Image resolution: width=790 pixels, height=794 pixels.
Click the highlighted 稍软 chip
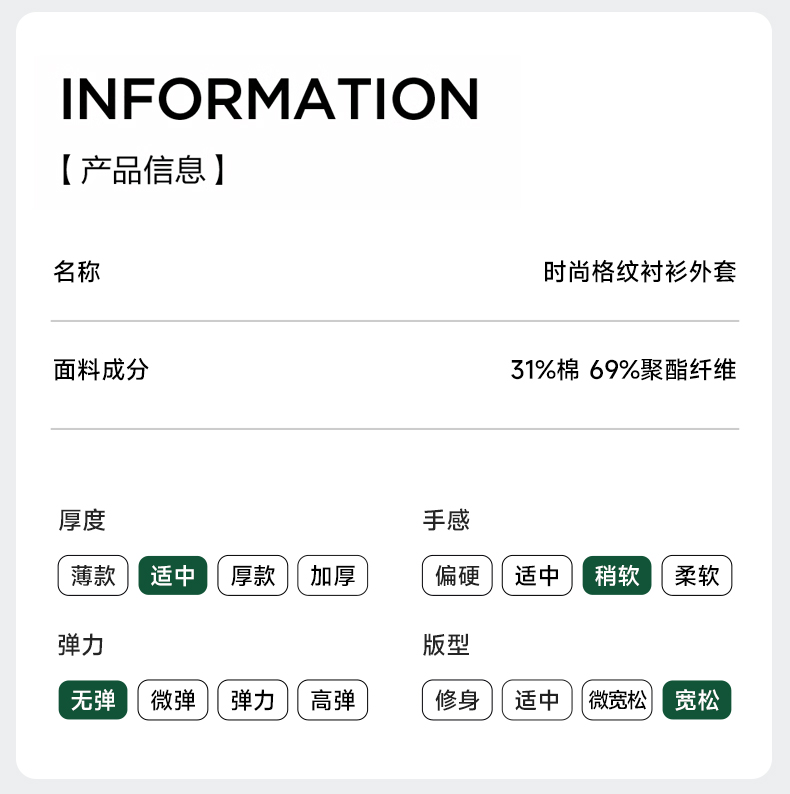click(x=617, y=576)
